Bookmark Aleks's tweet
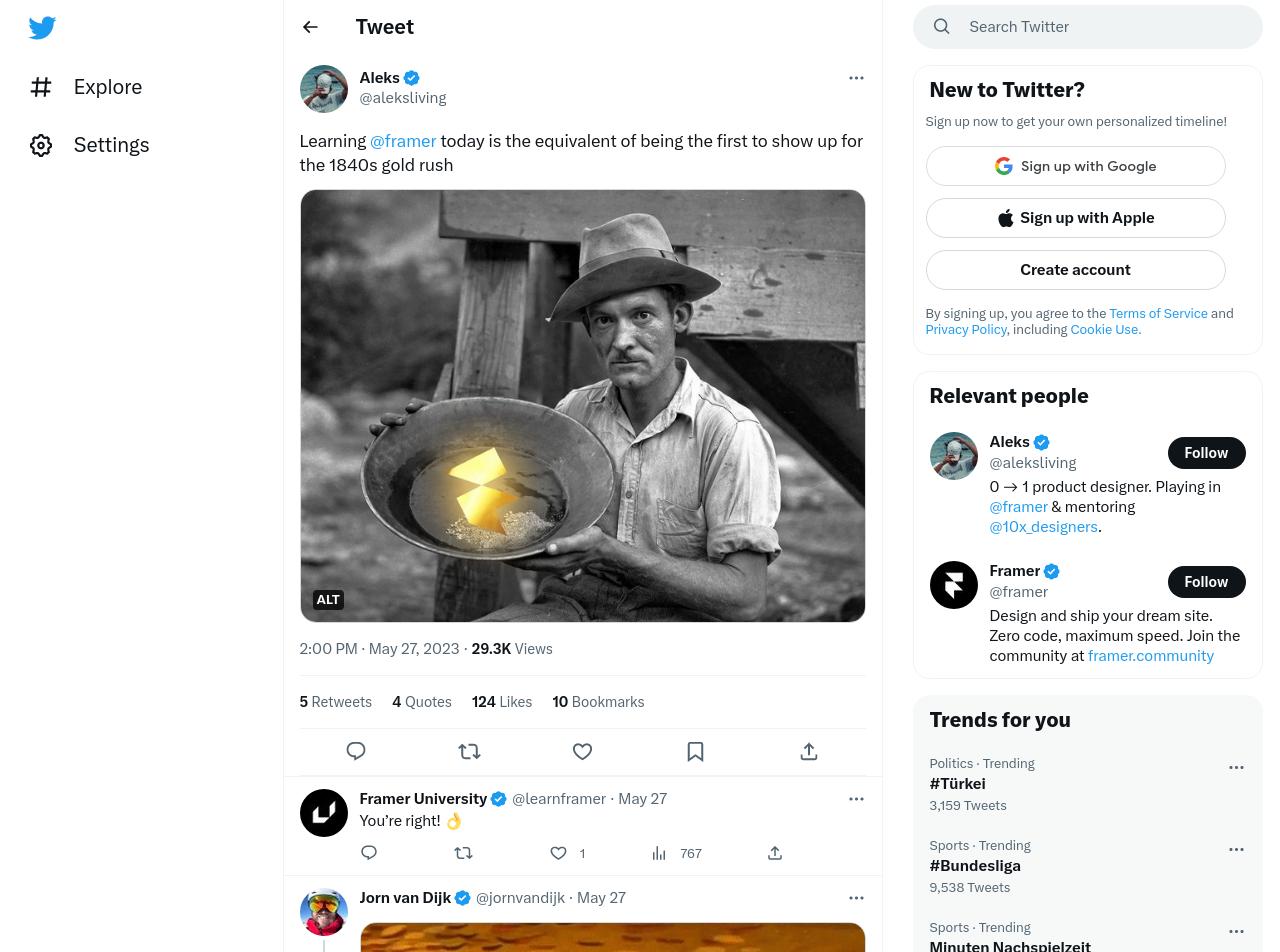Image resolution: width=1280 pixels, height=952 pixels. (x=695, y=751)
